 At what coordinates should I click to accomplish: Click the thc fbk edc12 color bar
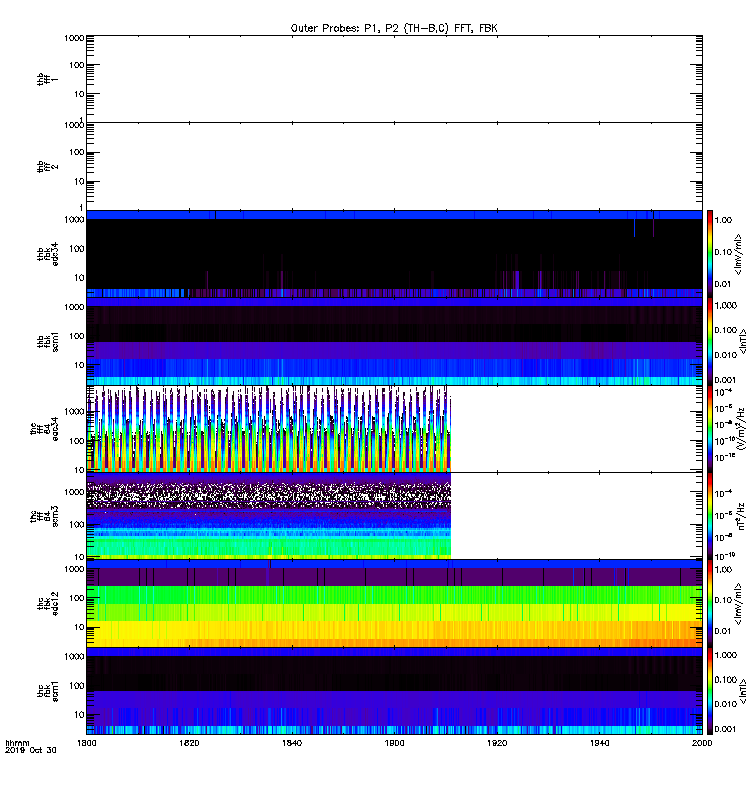[x=710, y=603]
